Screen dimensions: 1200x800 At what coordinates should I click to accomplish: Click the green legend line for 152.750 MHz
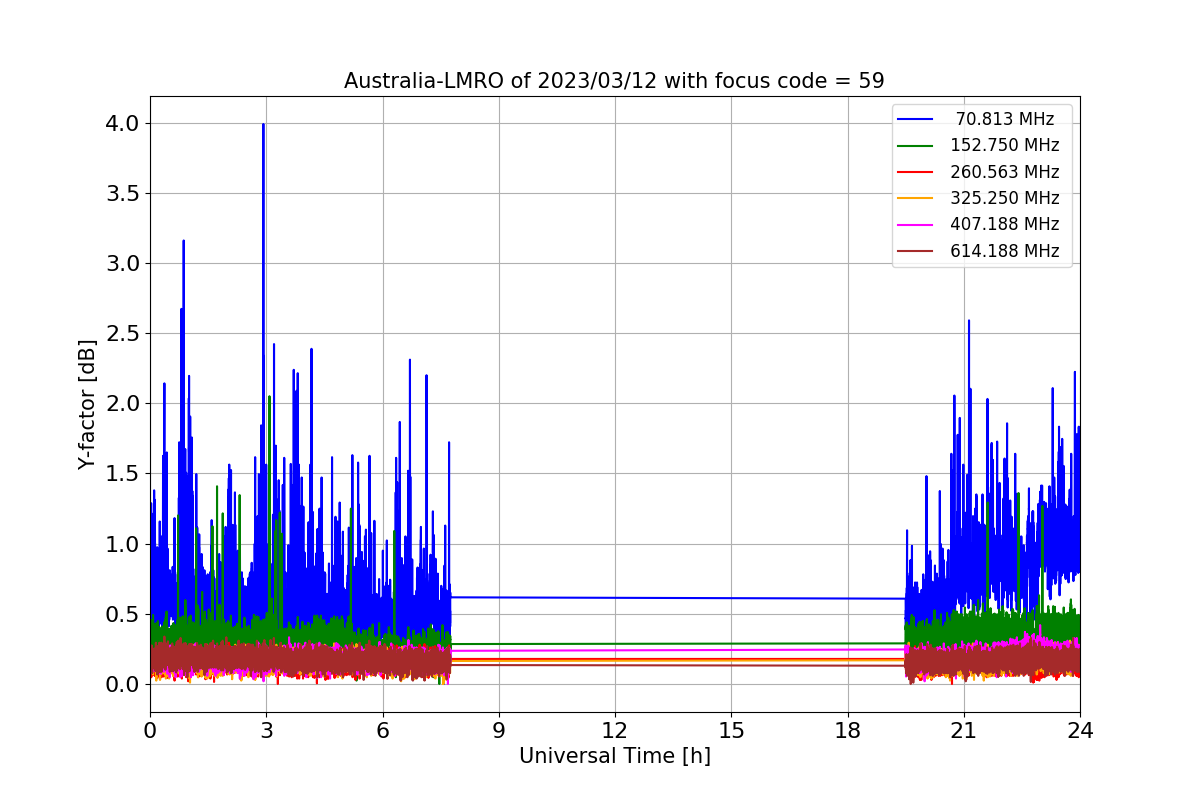click(x=916, y=146)
